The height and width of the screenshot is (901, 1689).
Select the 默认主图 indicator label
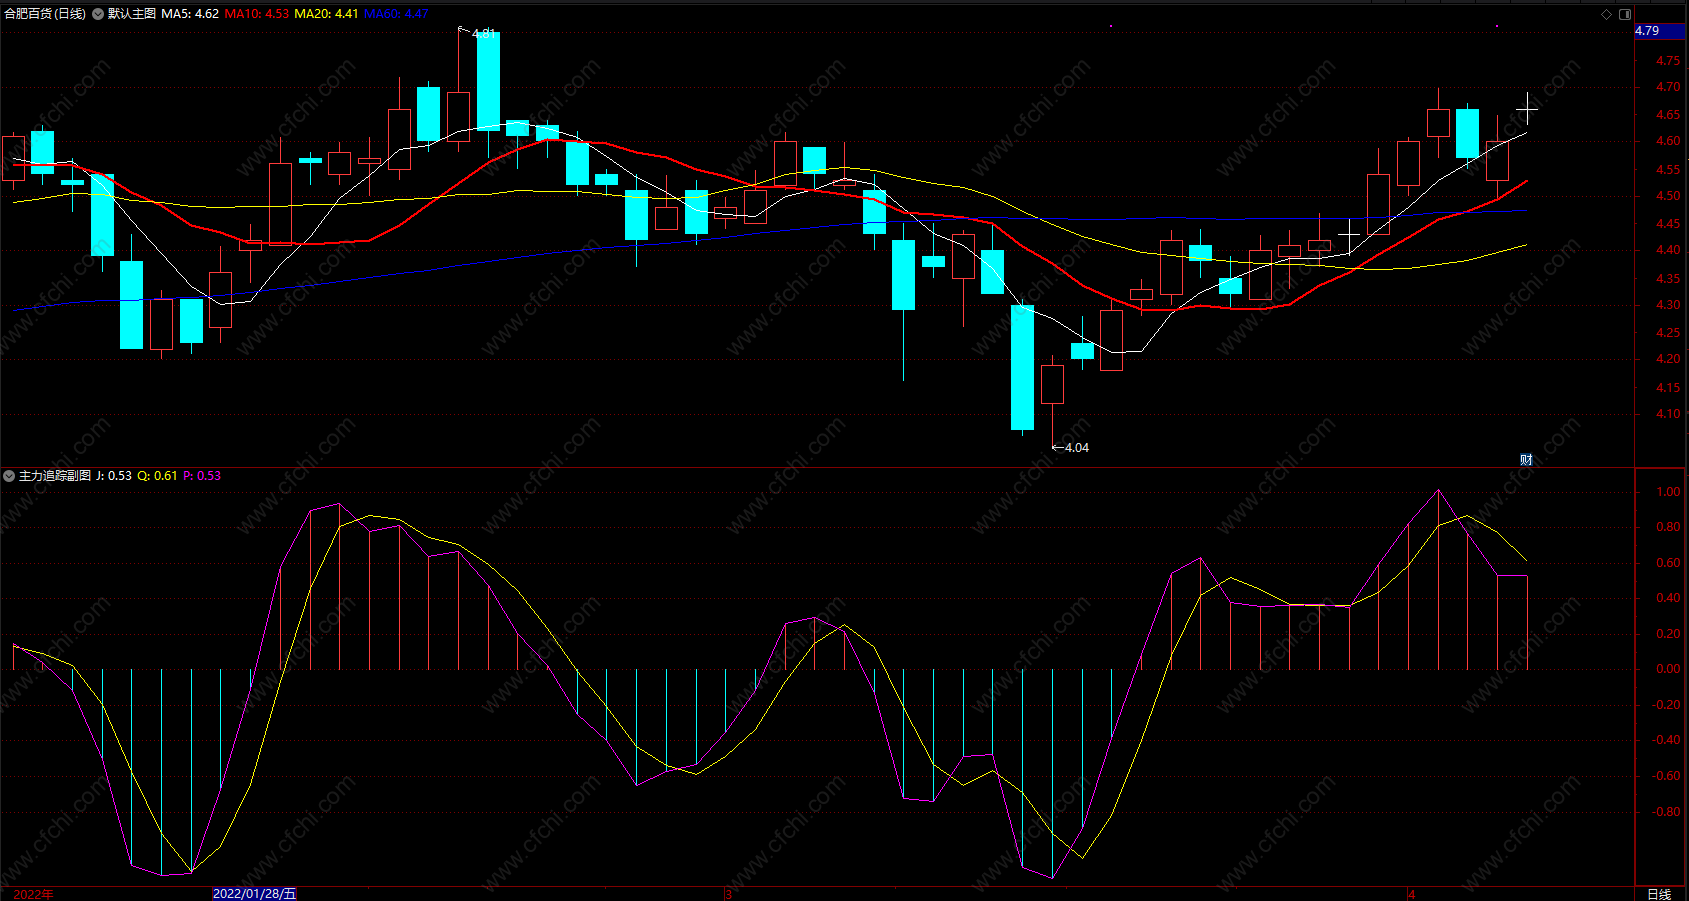132,14
